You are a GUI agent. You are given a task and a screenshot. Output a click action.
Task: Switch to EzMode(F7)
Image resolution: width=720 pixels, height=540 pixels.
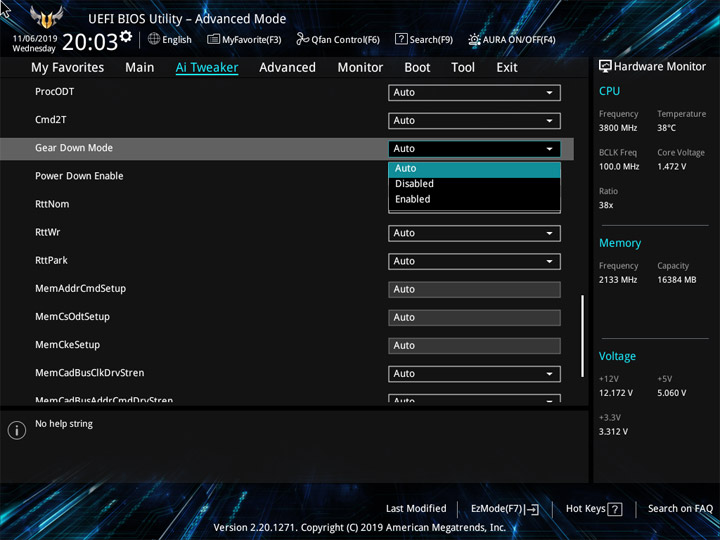click(x=505, y=509)
